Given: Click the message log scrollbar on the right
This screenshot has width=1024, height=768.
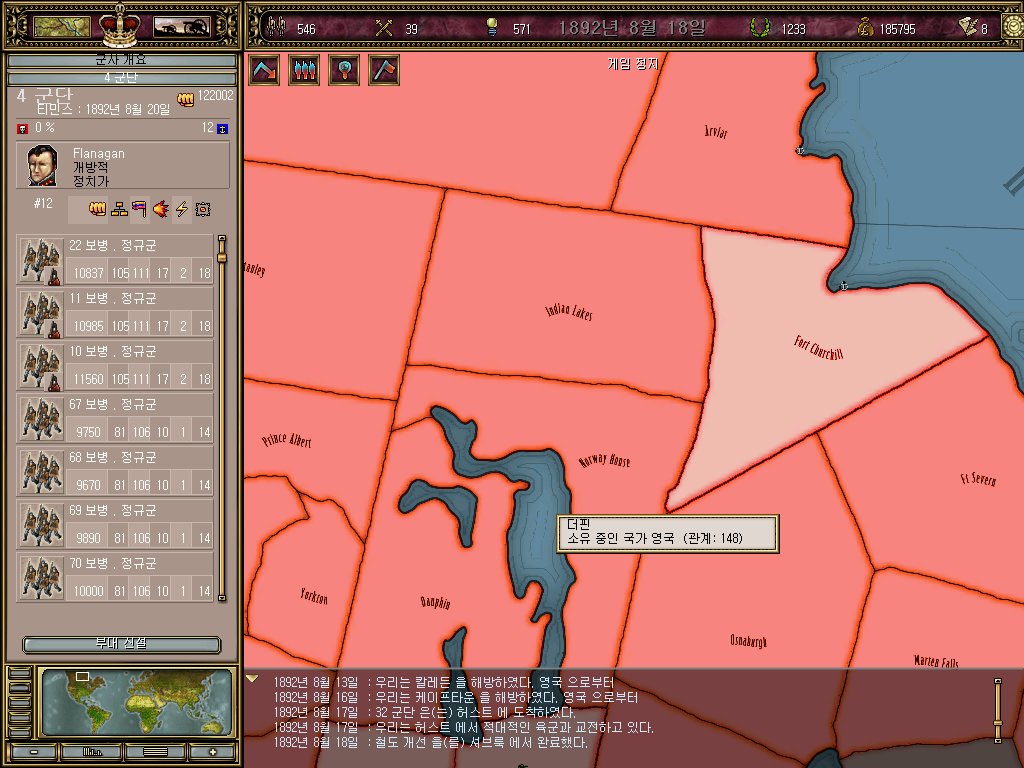Looking at the screenshot, I should [997, 711].
